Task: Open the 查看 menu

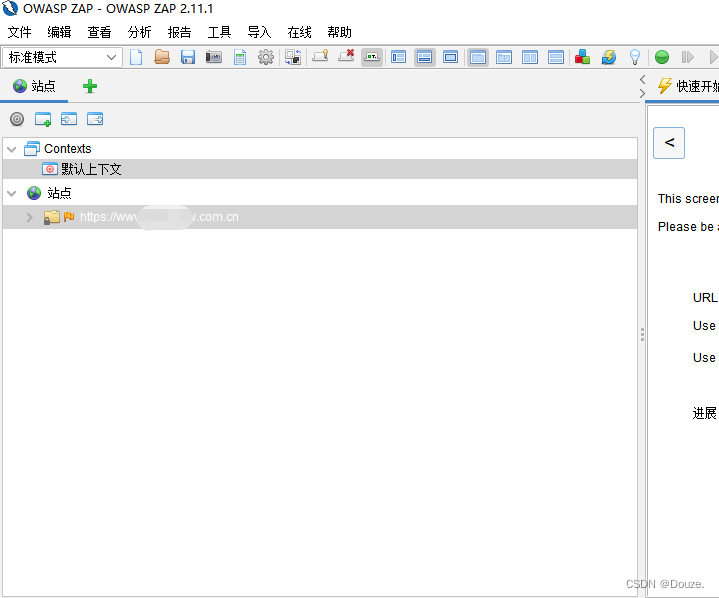Action: (x=99, y=32)
